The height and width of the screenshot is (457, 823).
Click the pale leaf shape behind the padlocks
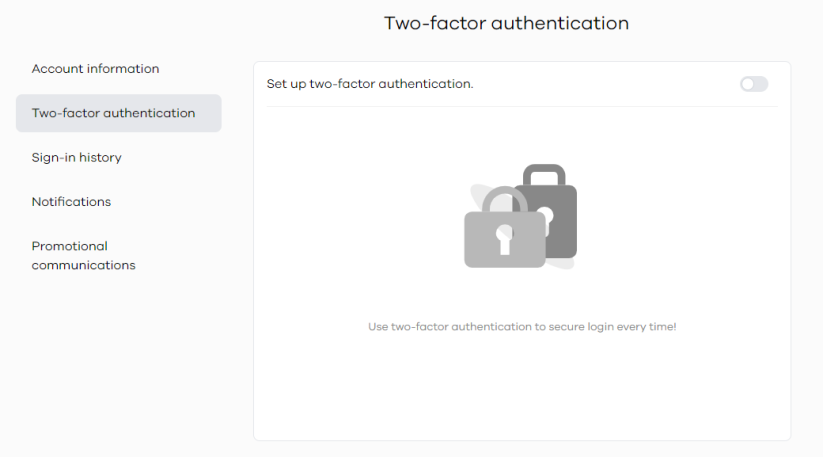pos(477,197)
